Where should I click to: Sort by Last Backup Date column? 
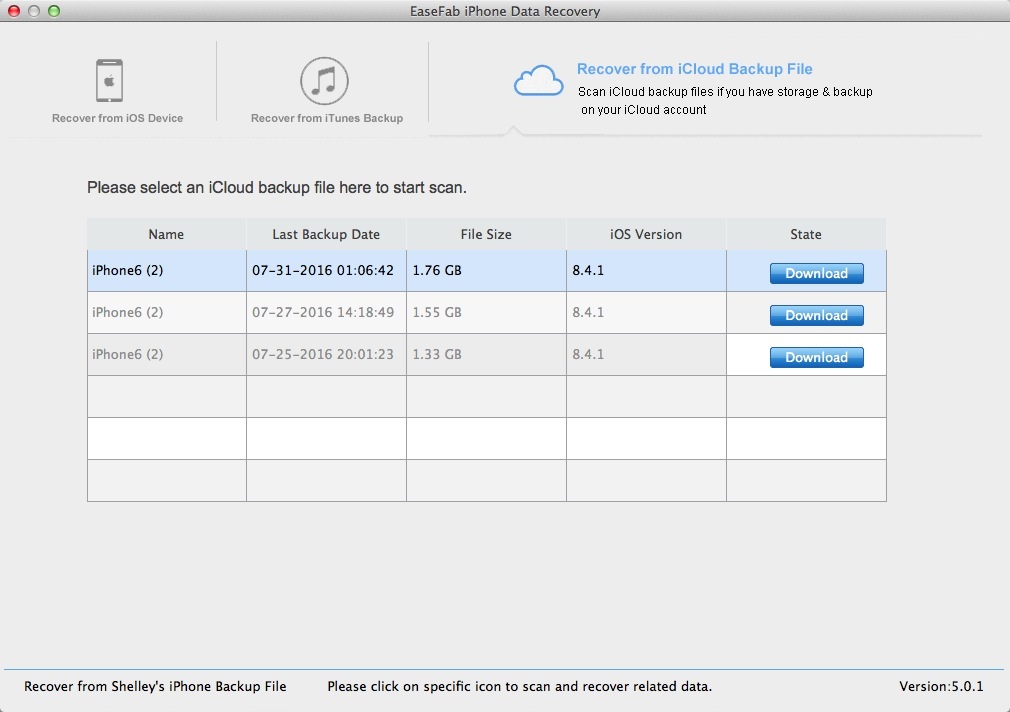coord(326,235)
